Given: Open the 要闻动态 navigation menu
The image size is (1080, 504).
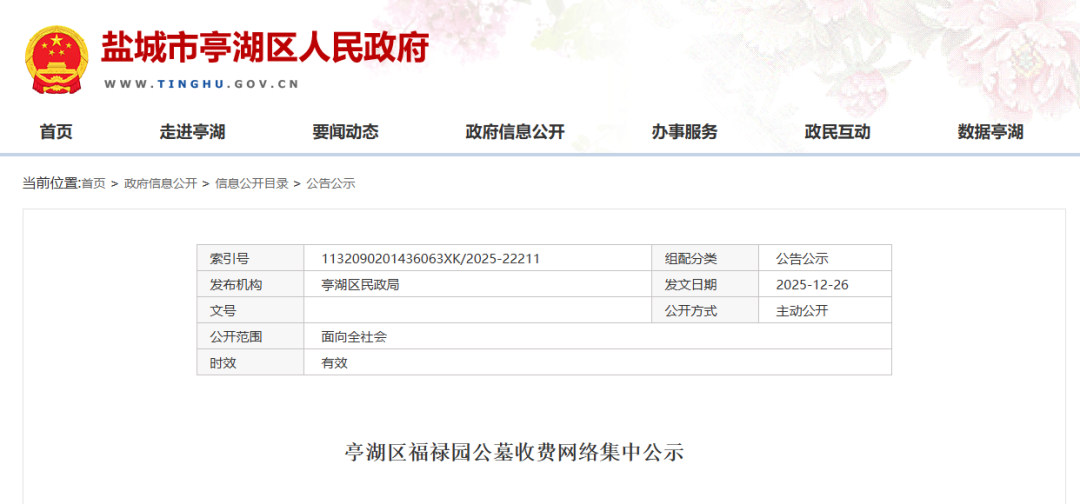Looking at the screenshot, I should coord(345,132).
